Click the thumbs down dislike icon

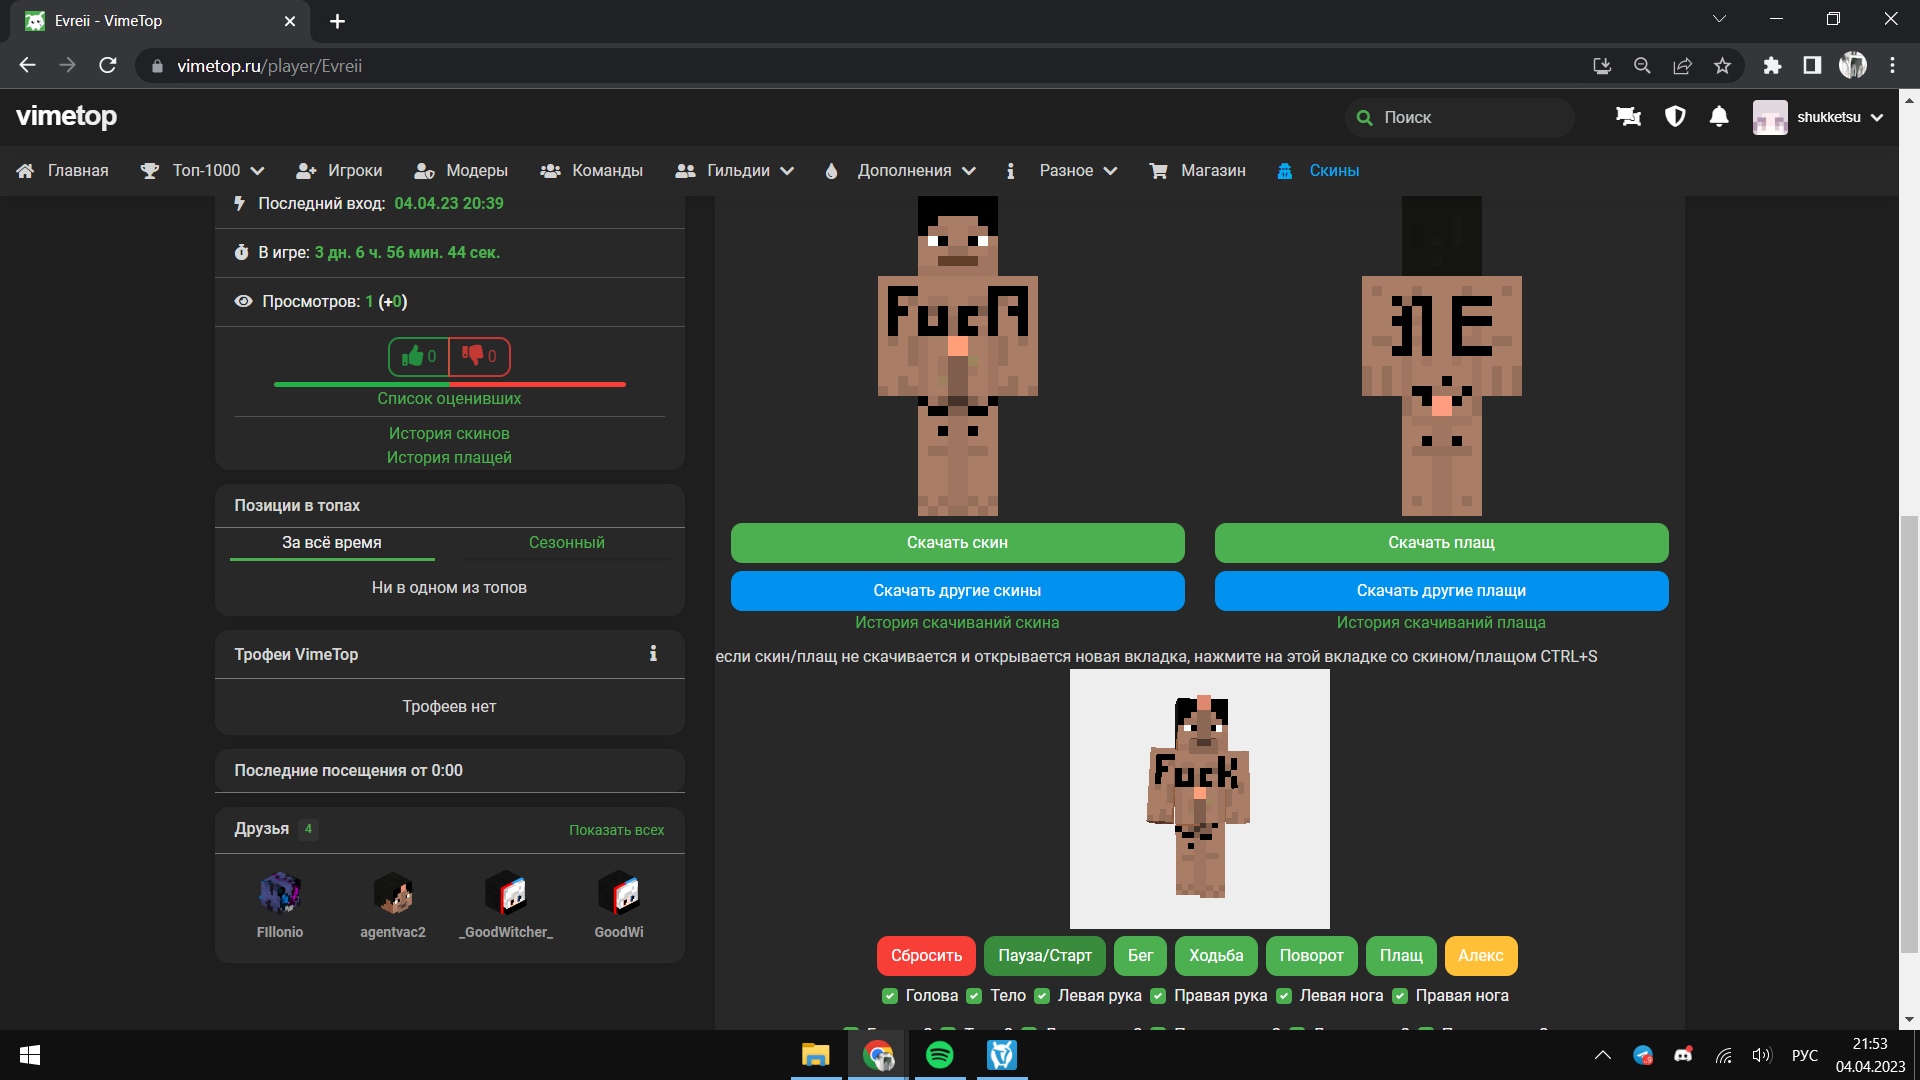point(473,356)
